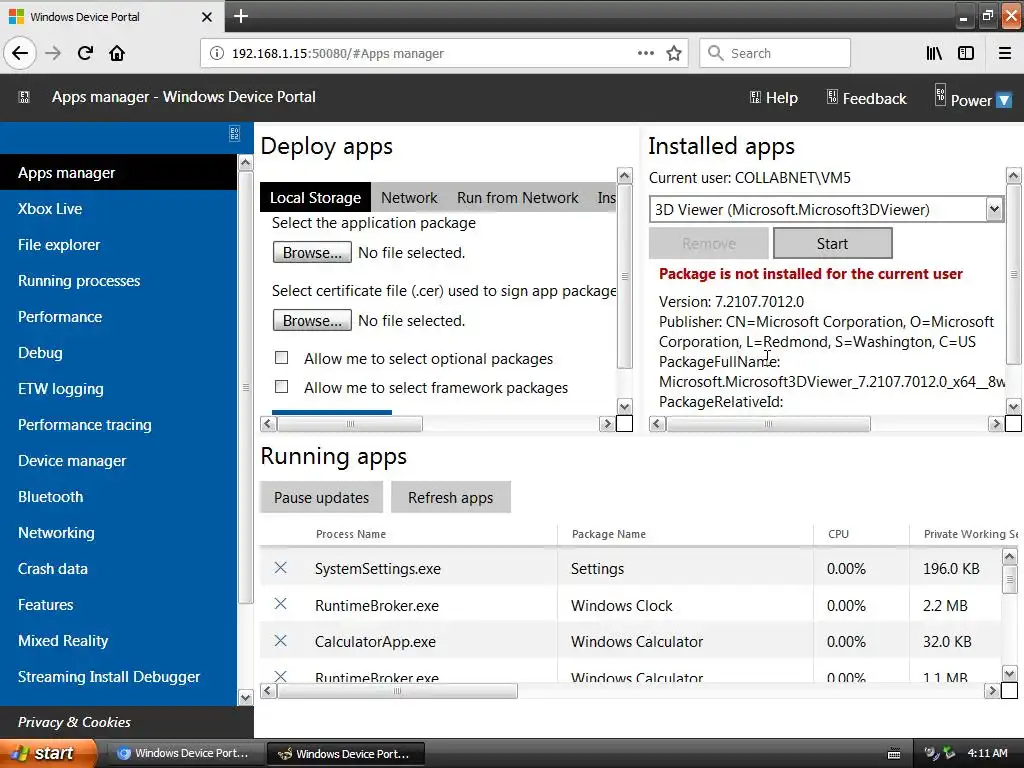Open Feedback in the portal header
Screen dimensions: 1024x768
tap(866, 98)
